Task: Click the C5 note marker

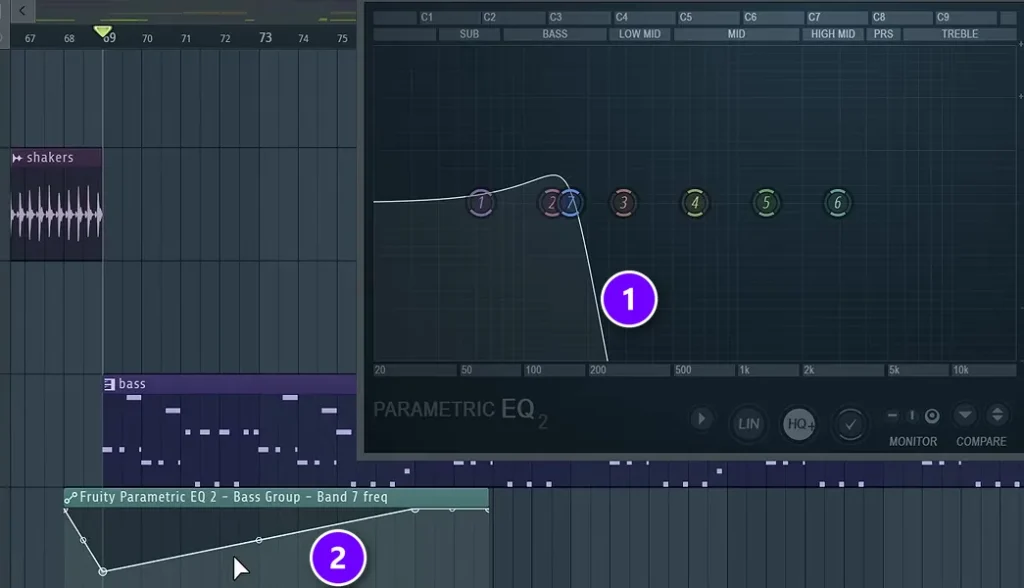Action: click(685, 17)
